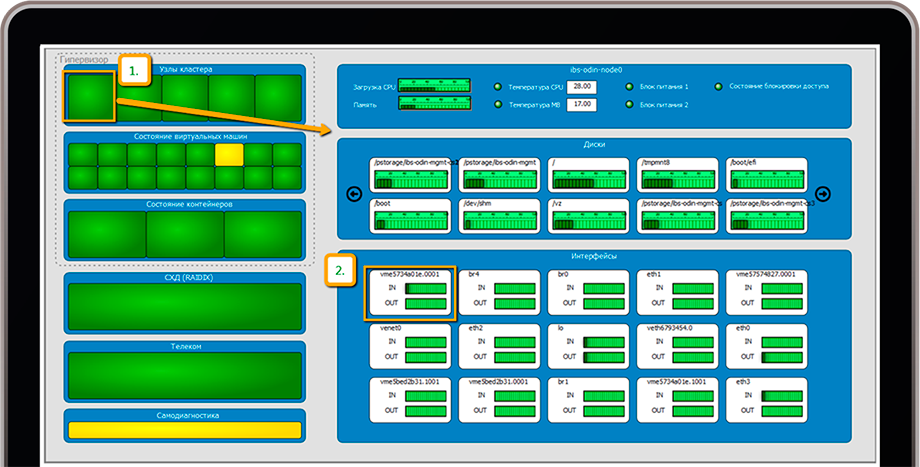Click the Температура CPU status indicator light
Screen dimensions: 920x467
tap(498, 87)
